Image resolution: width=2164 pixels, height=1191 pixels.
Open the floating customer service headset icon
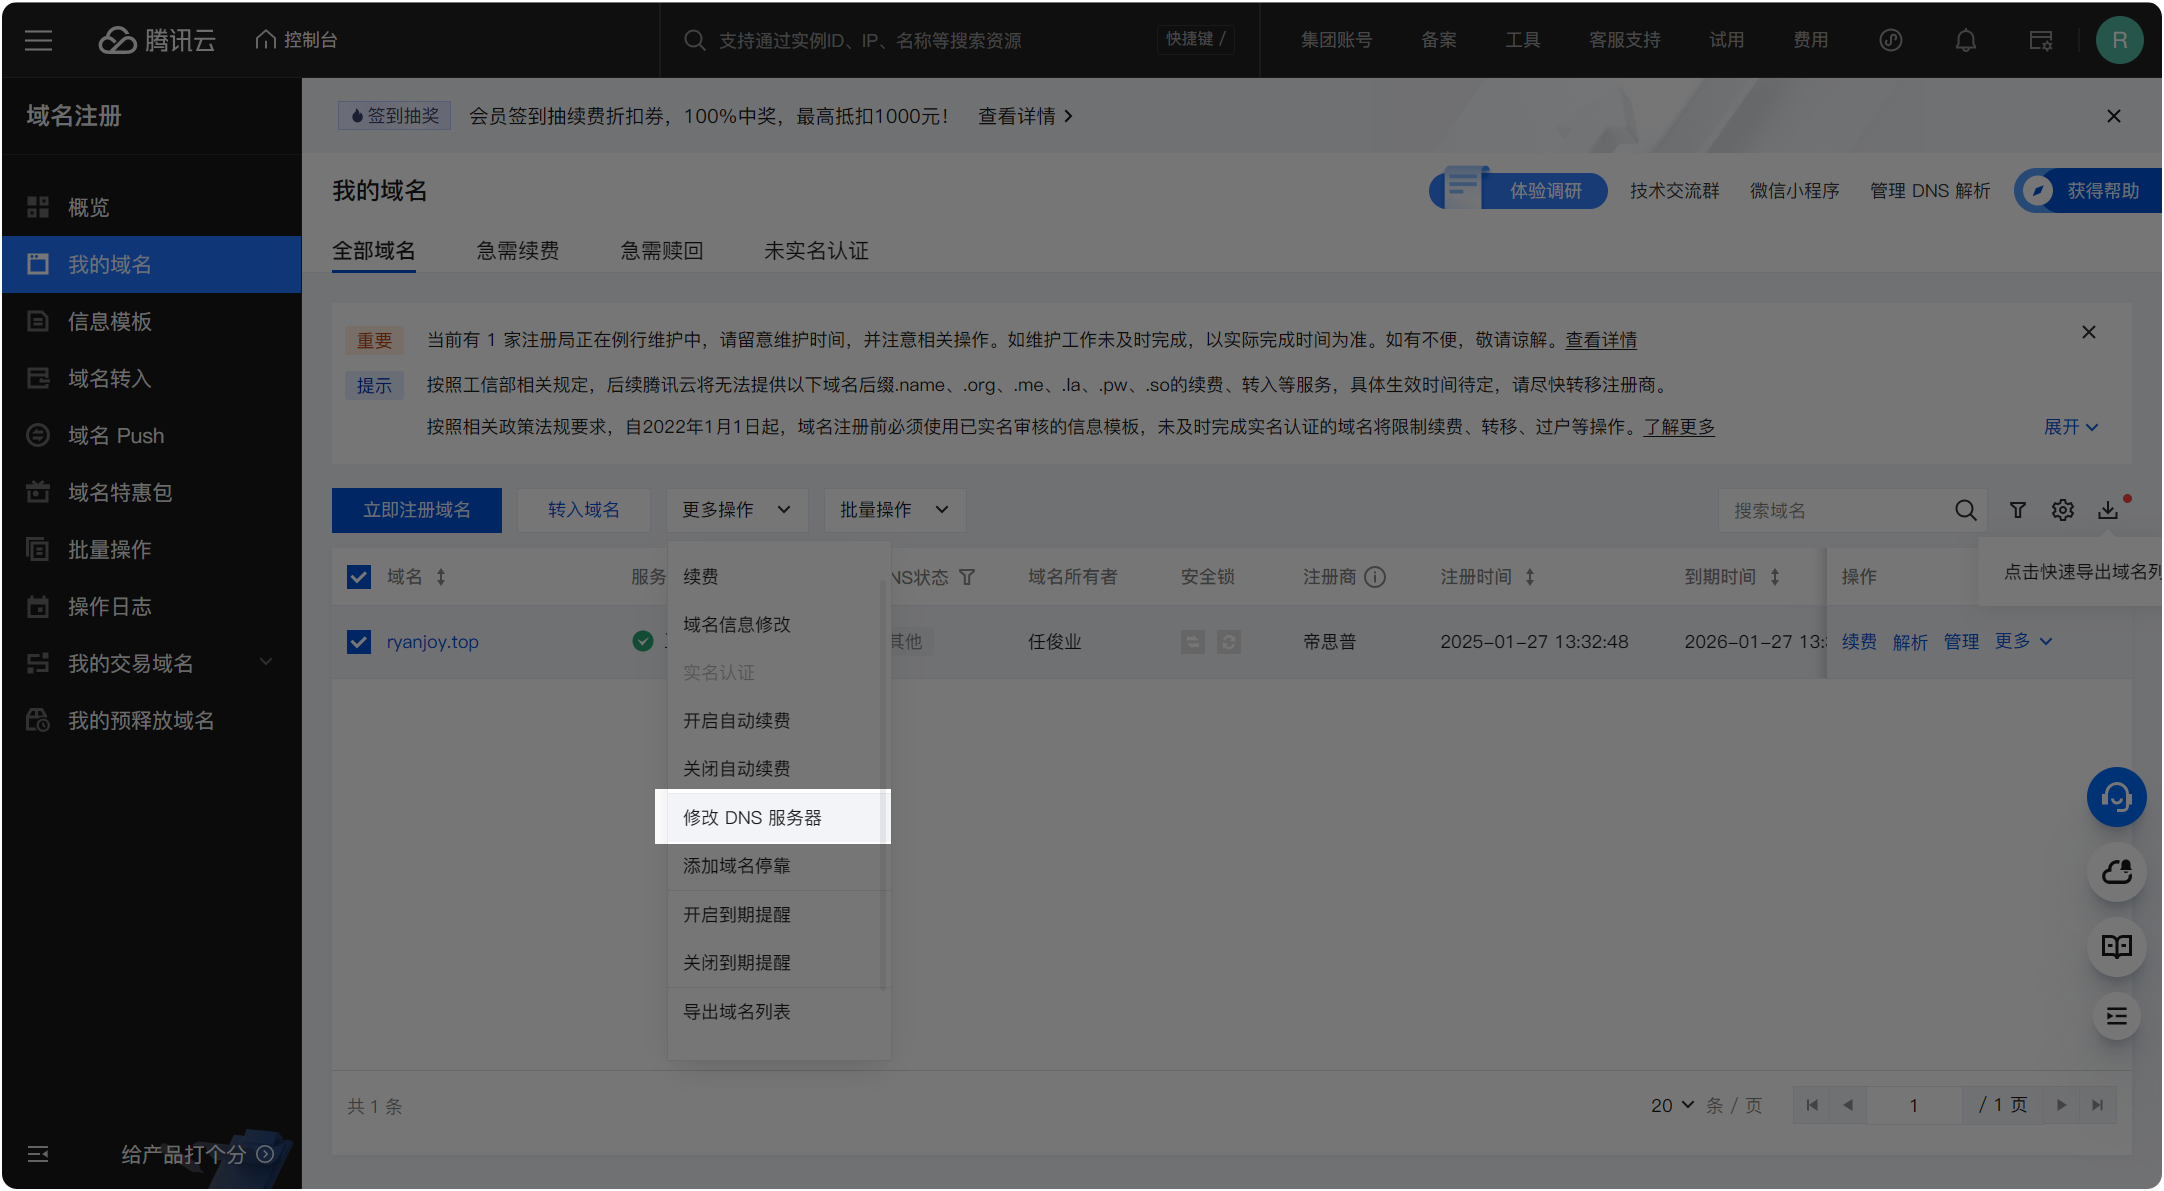point(2117,797)
